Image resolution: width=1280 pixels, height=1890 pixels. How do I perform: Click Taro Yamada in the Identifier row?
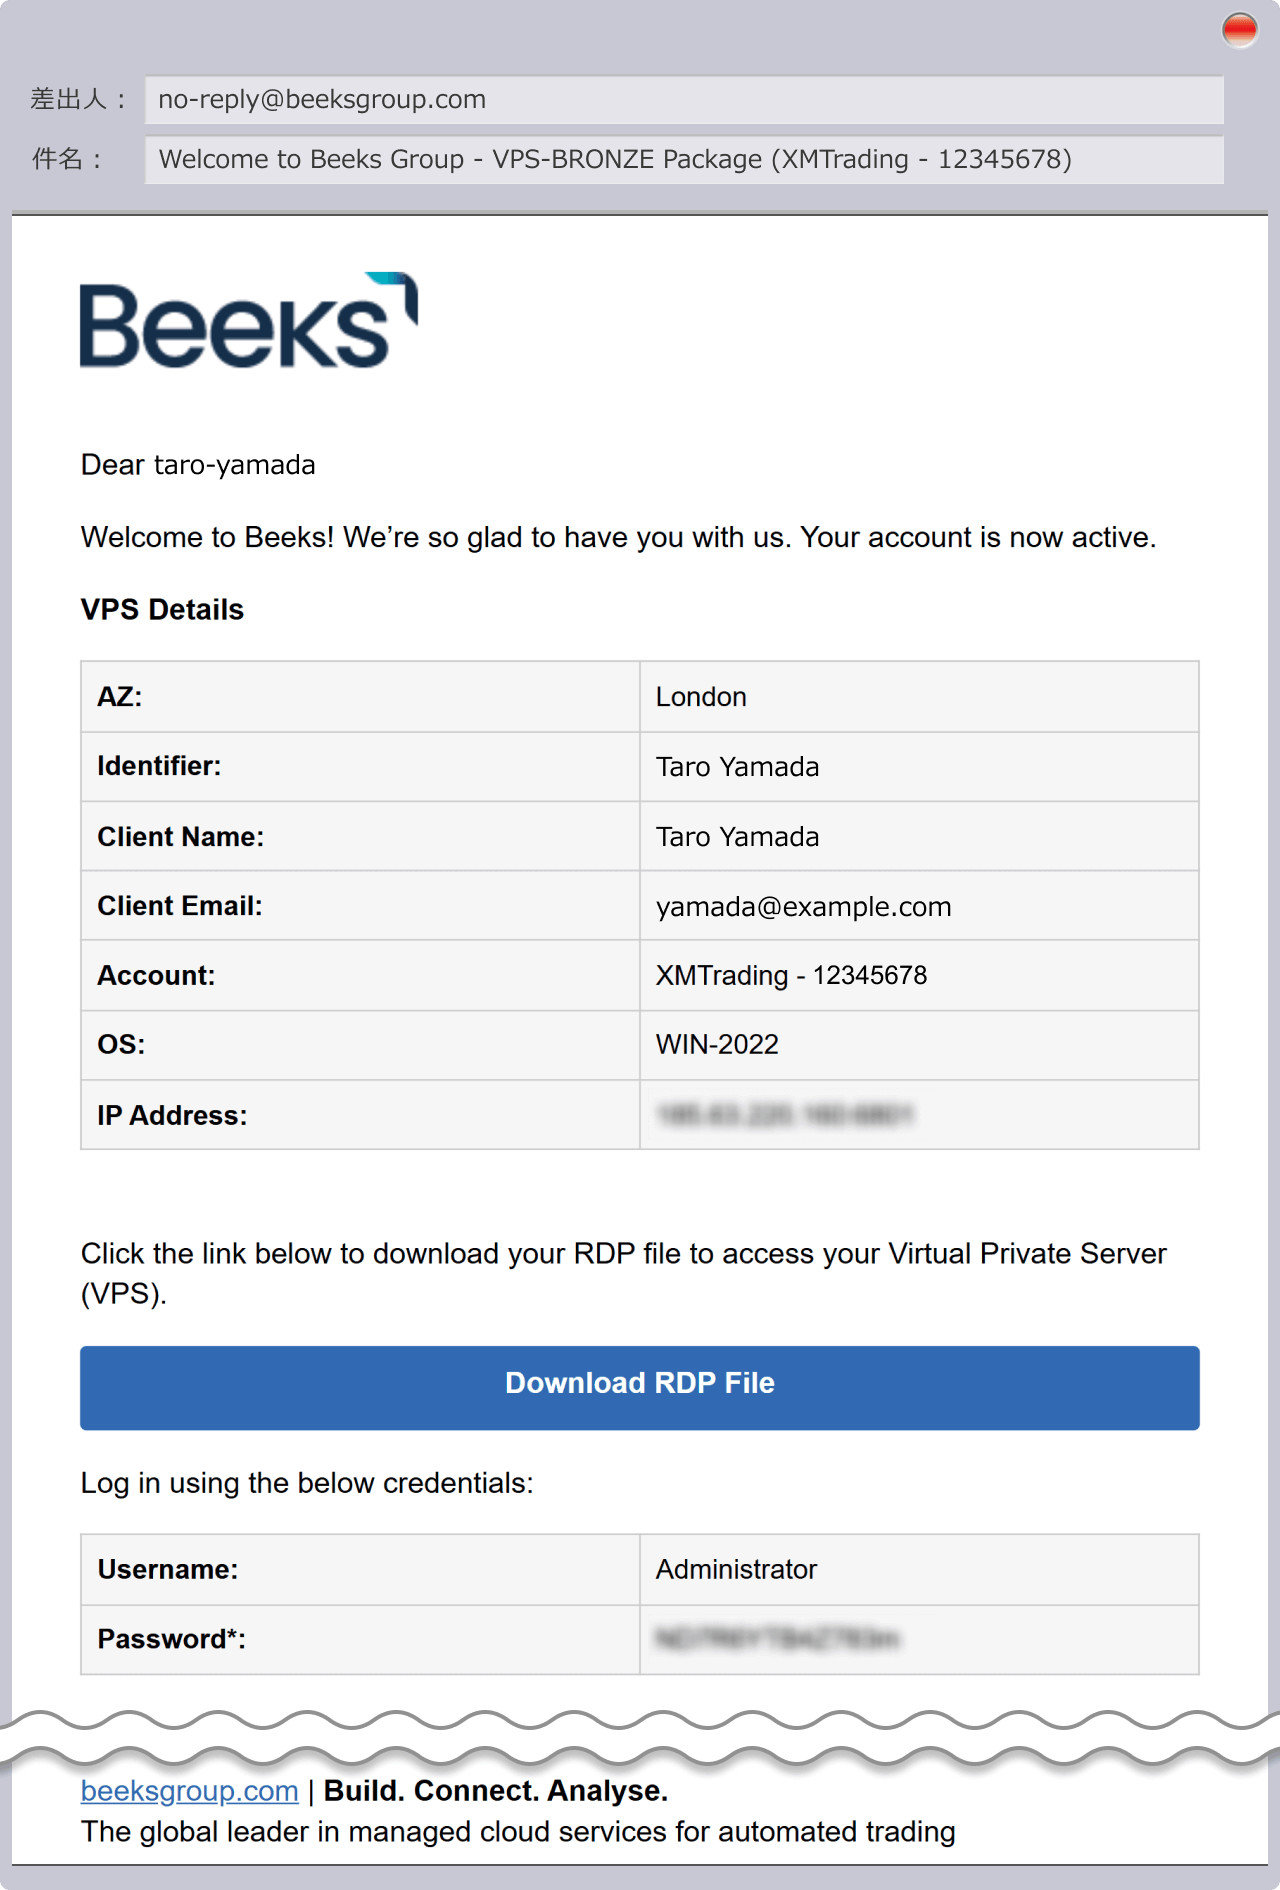click(737, 767)
